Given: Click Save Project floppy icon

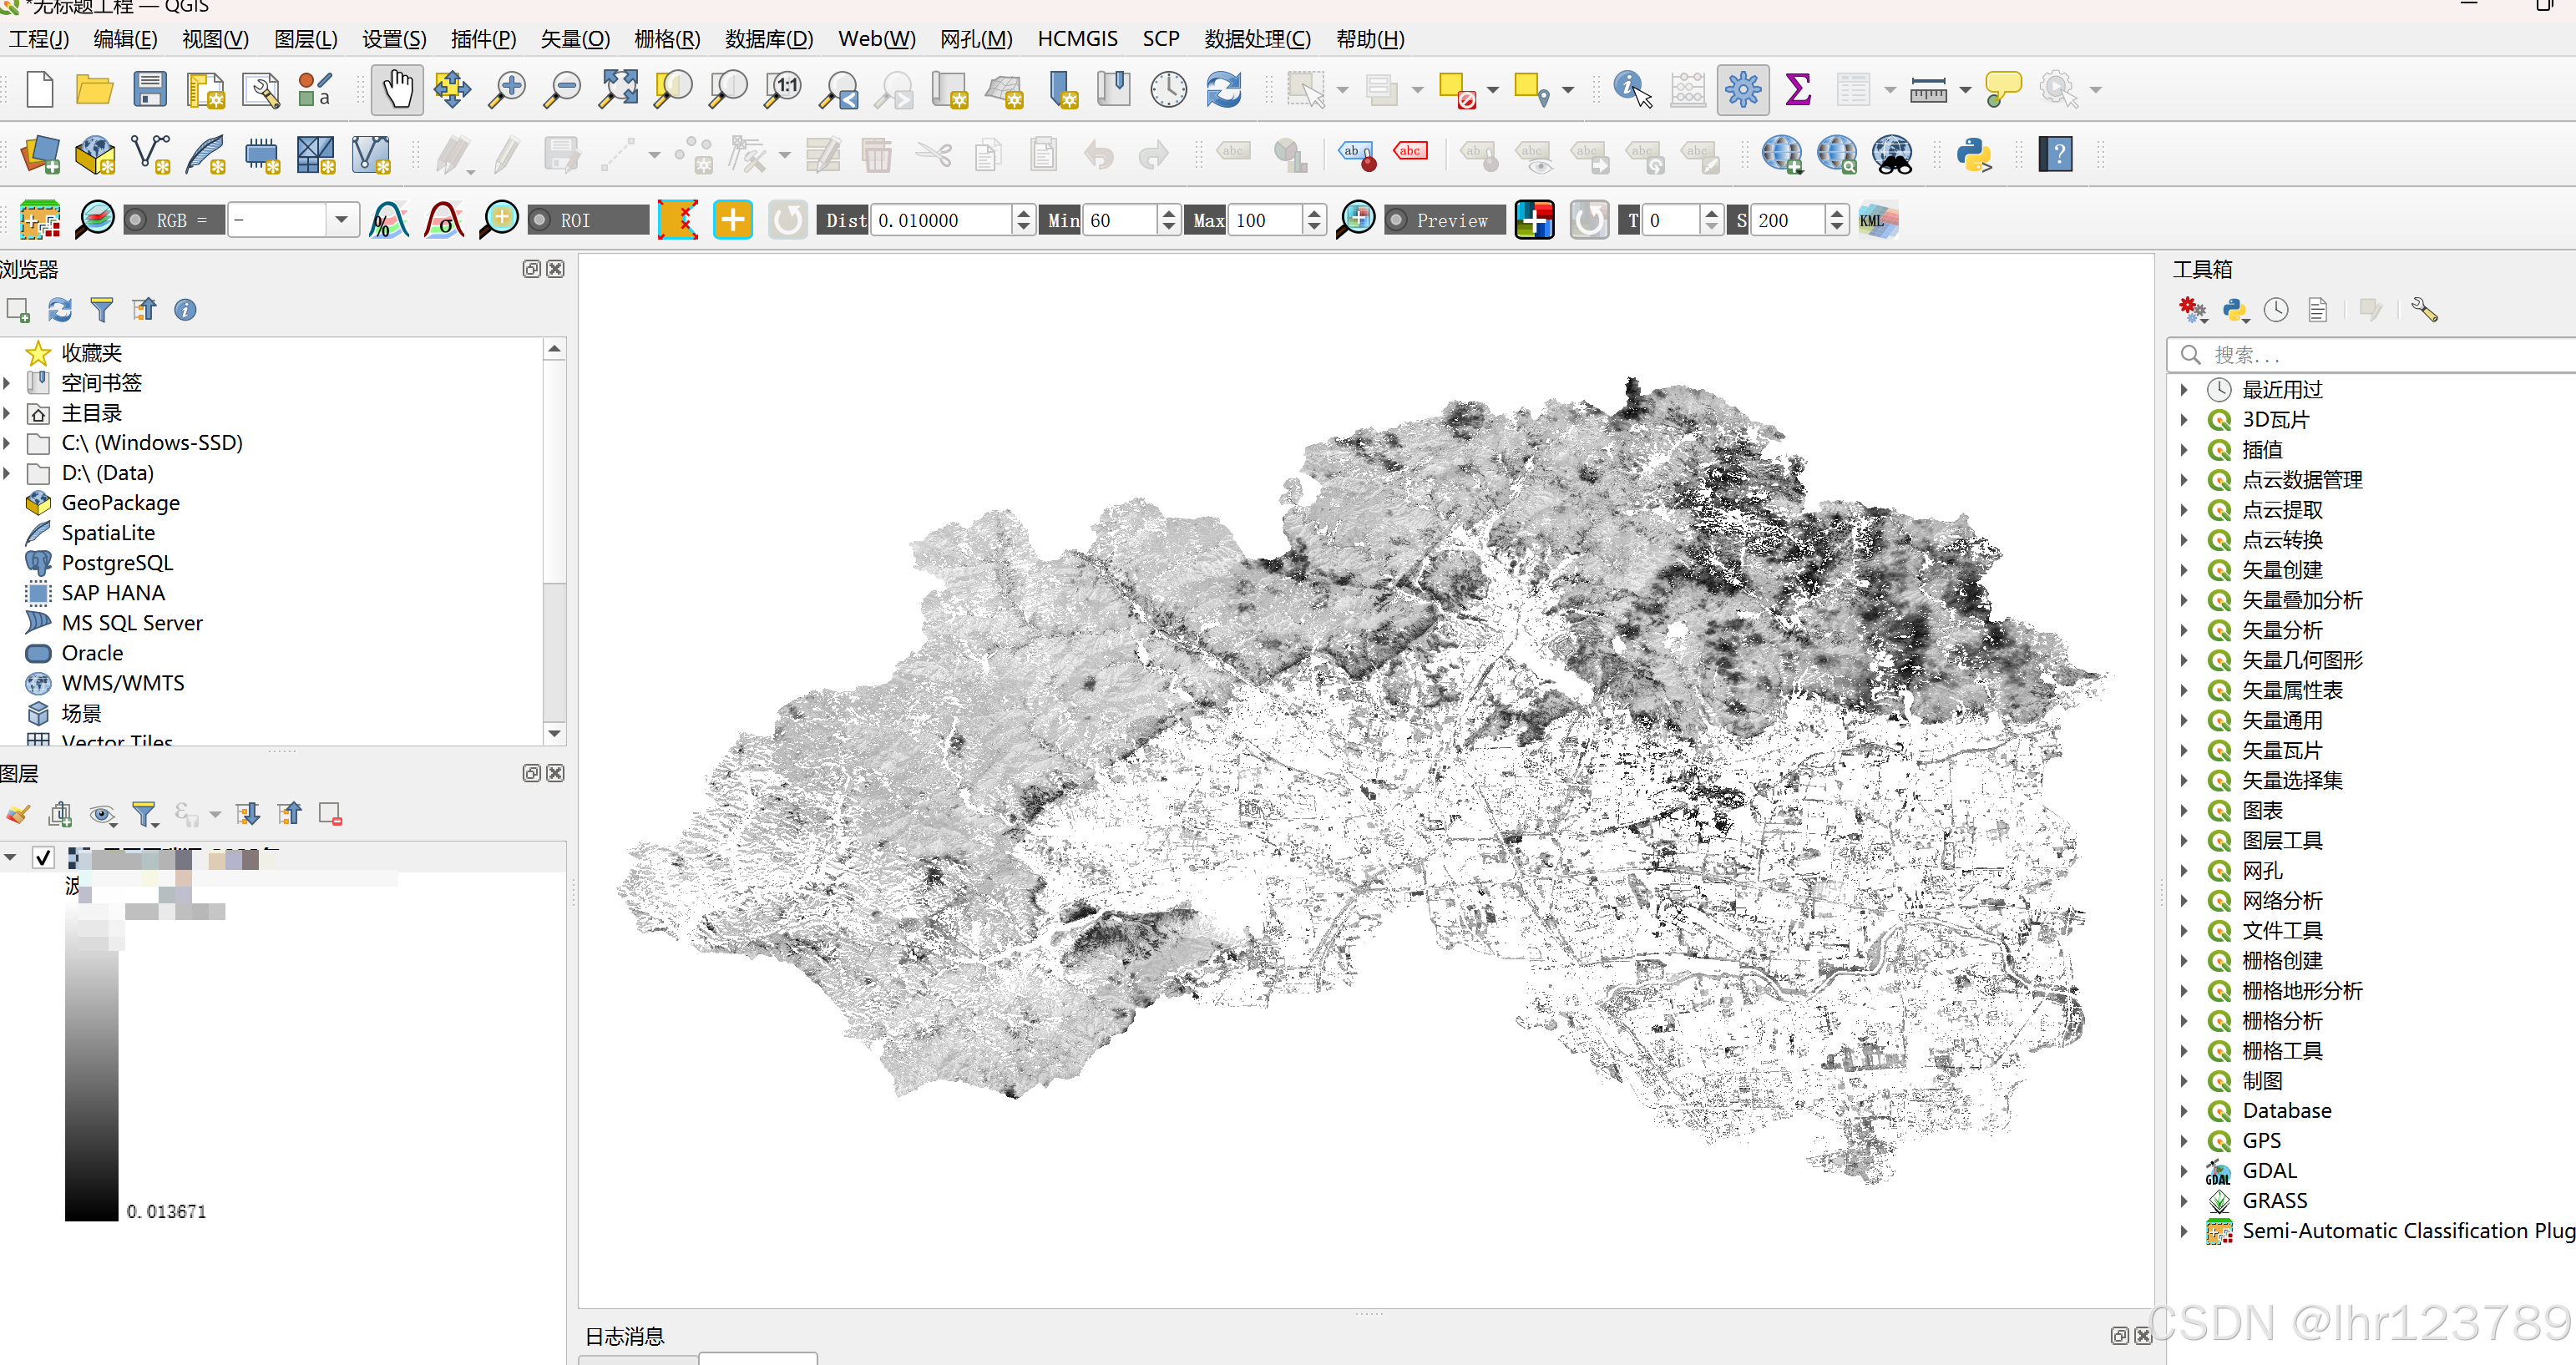Looking at the screenshot, I should click(150, 90).
